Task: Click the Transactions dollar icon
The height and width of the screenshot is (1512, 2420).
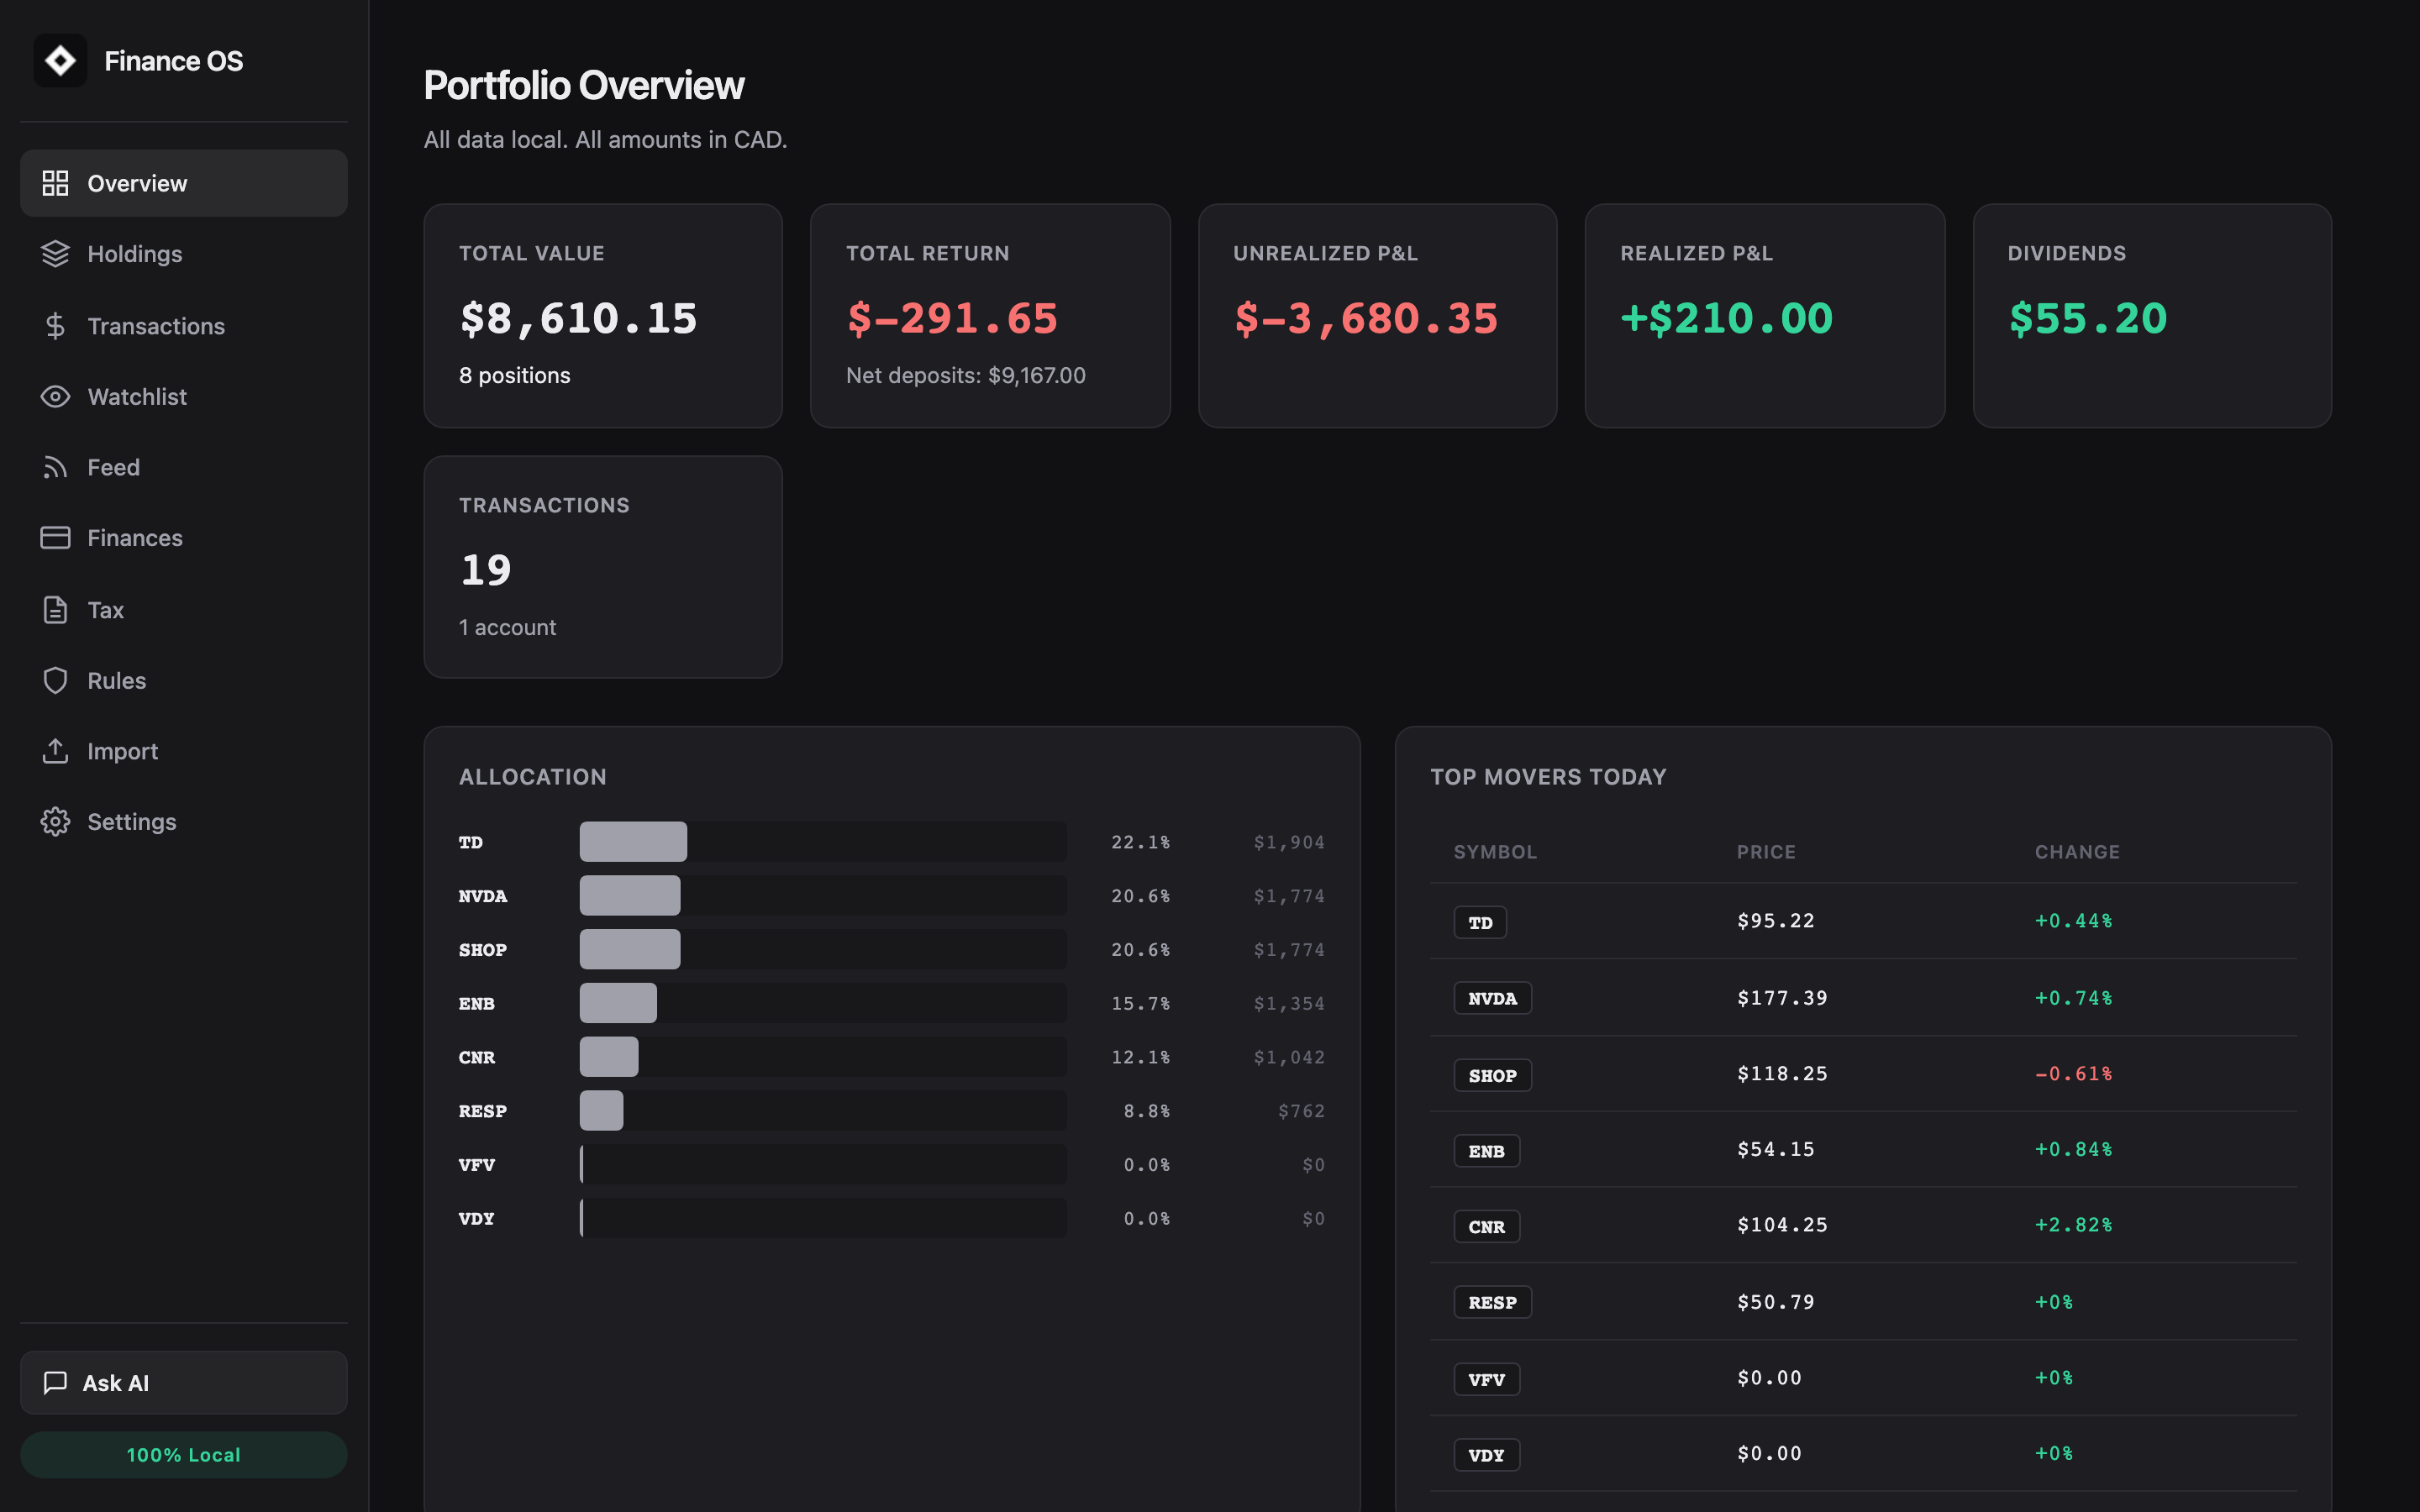Action: click(55, 325)
